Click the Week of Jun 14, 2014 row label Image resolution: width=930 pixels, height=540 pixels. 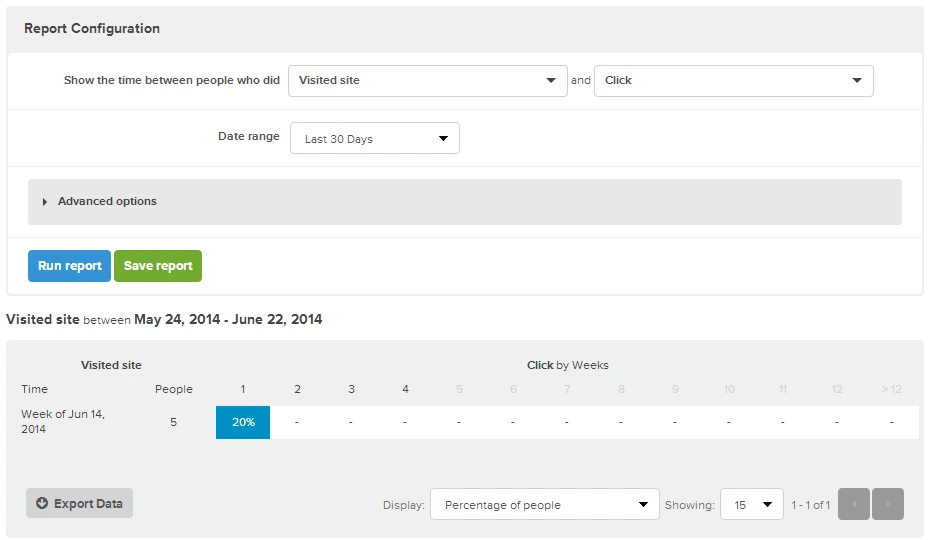62,421
